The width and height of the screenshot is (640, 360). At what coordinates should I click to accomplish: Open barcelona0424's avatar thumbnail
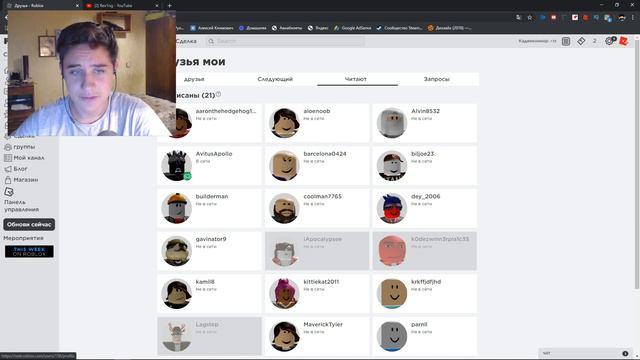(284, 166)
